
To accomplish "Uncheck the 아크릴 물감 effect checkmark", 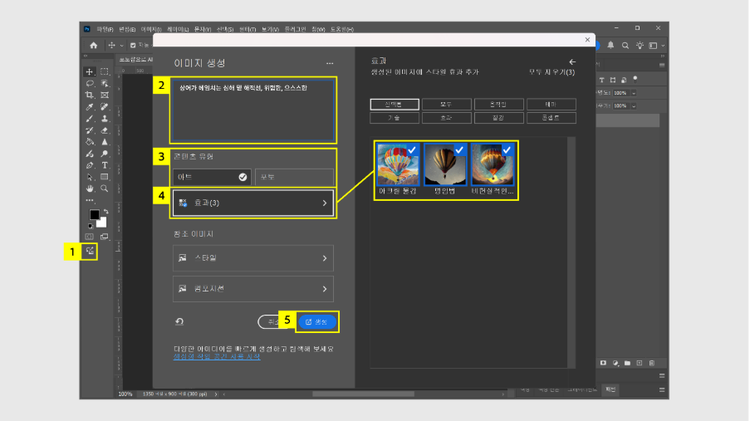I will (x=412, y=150).
